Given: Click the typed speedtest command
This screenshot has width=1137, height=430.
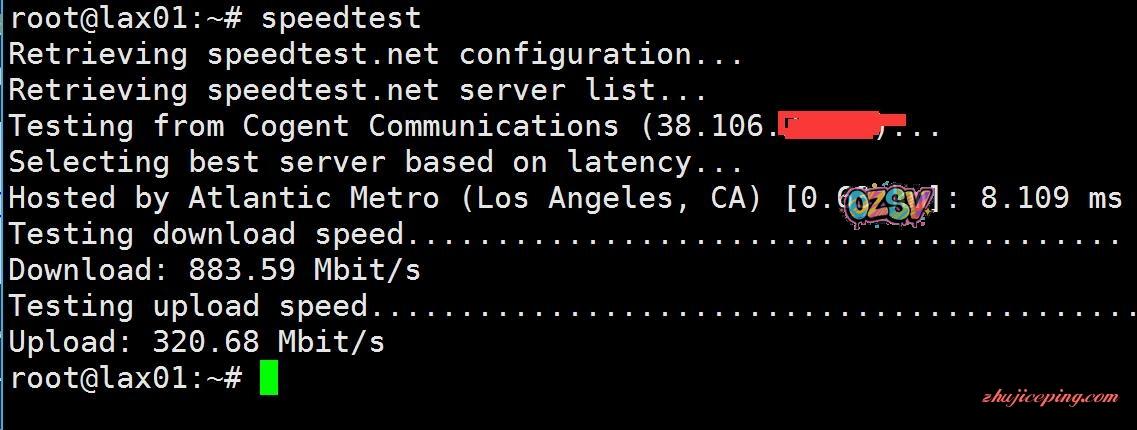Looking at the screenshot, I should point(340,18).
